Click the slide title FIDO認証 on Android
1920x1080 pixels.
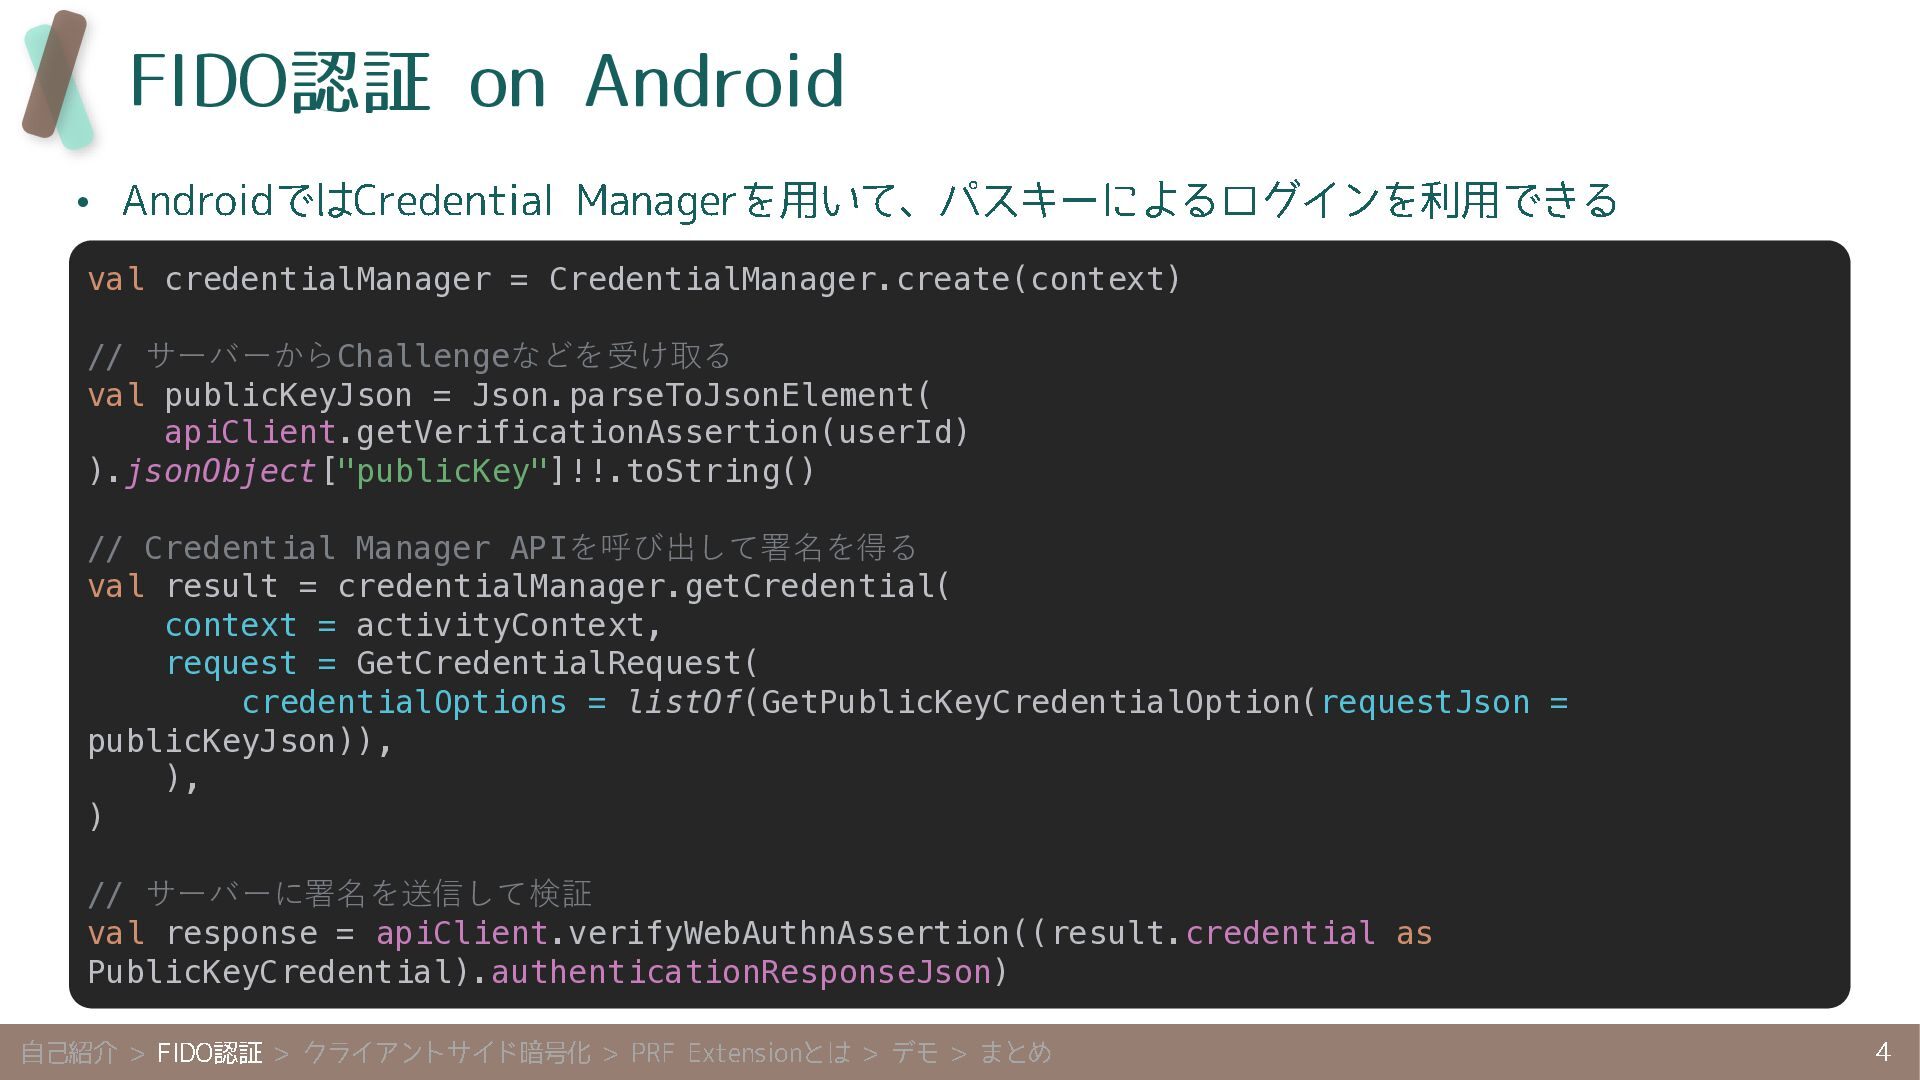tap(487, 82)
